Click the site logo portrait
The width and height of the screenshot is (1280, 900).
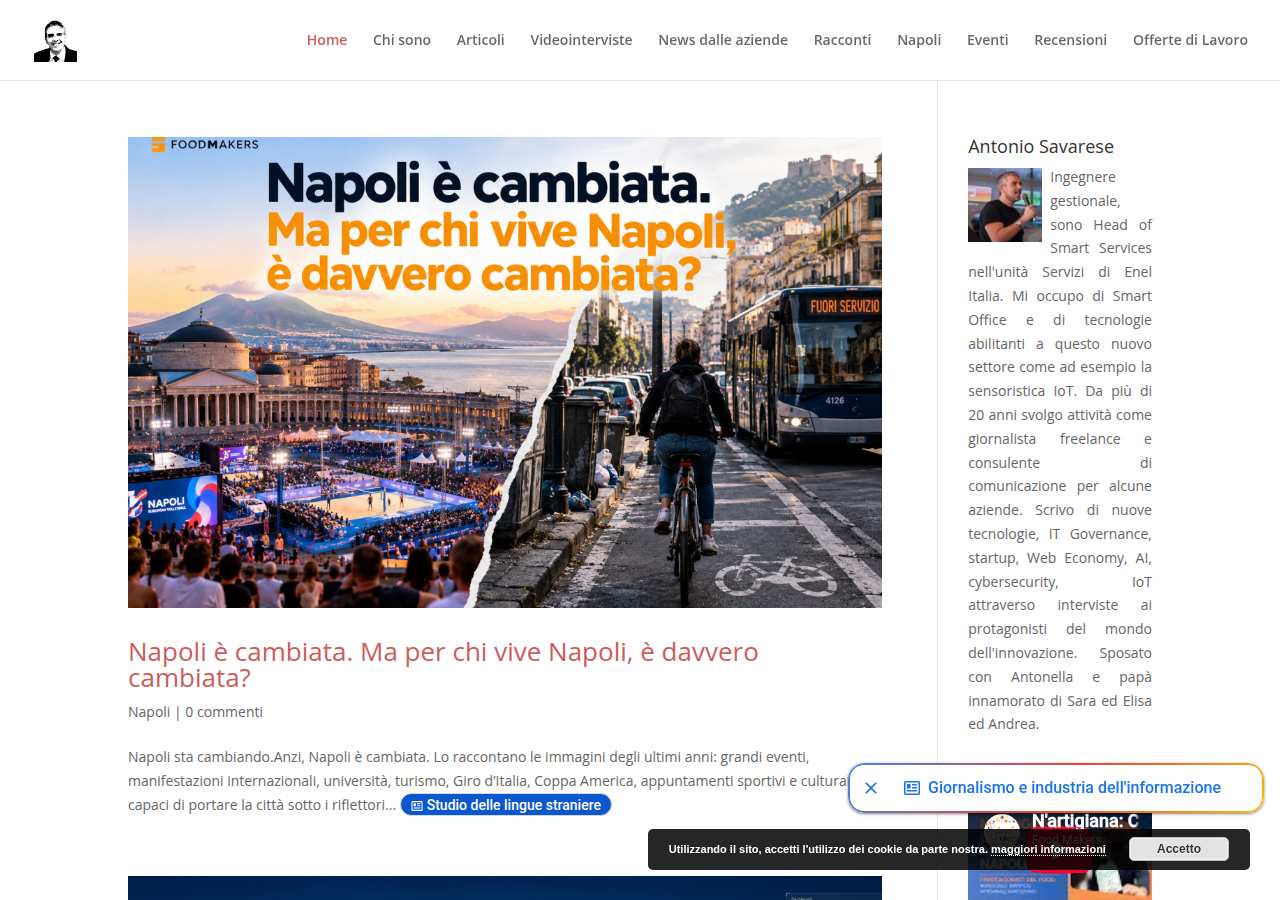(x=55, y=41)
